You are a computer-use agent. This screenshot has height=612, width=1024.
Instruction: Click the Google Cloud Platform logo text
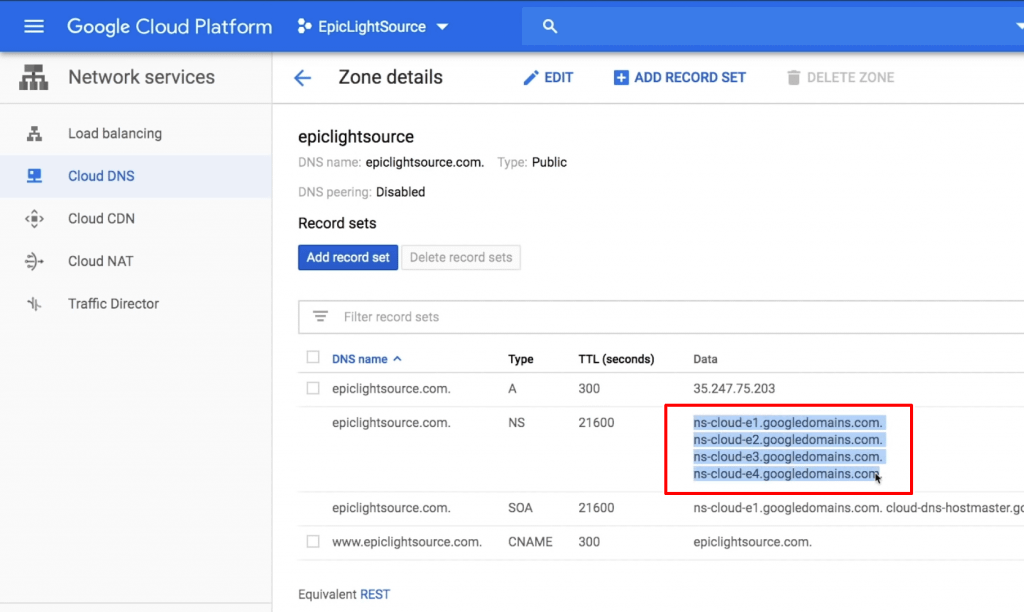170,26
